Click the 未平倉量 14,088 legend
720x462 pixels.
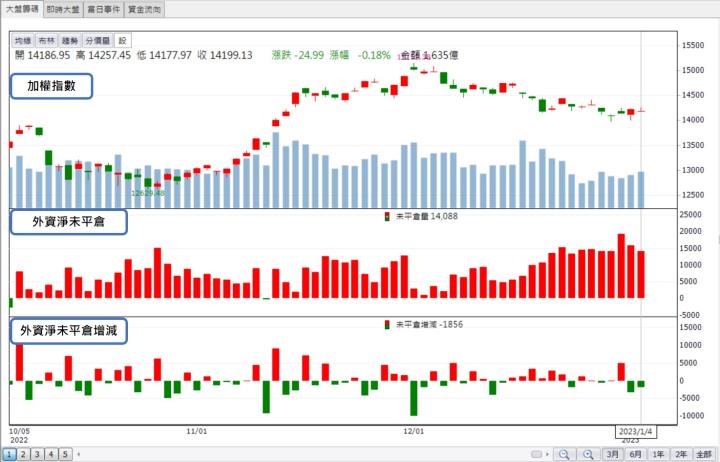[x=421, y=216]
